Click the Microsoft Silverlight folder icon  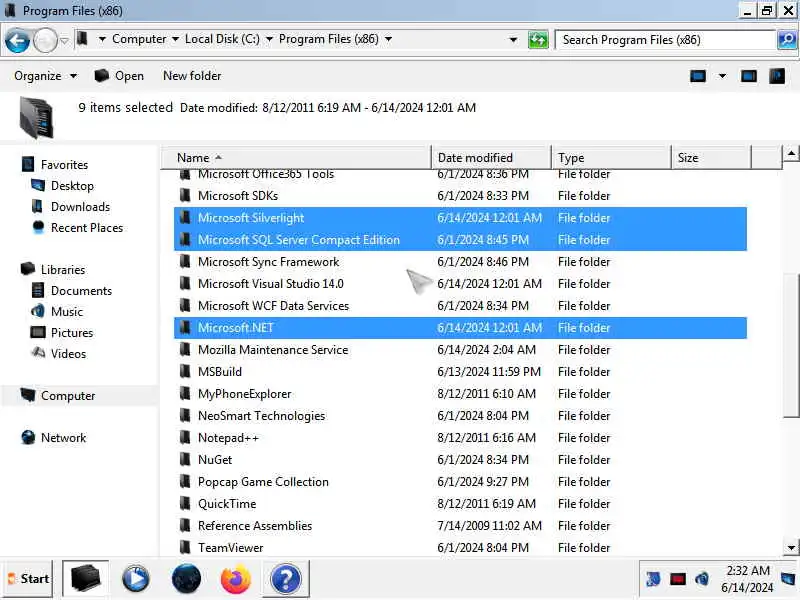point(185,217)
